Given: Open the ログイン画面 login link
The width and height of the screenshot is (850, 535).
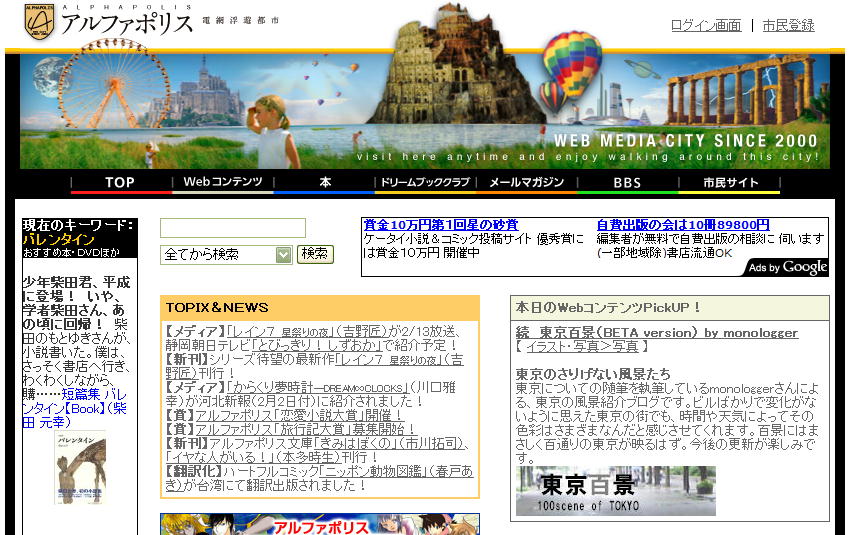Looking at the screenshot, I should 706,25.
